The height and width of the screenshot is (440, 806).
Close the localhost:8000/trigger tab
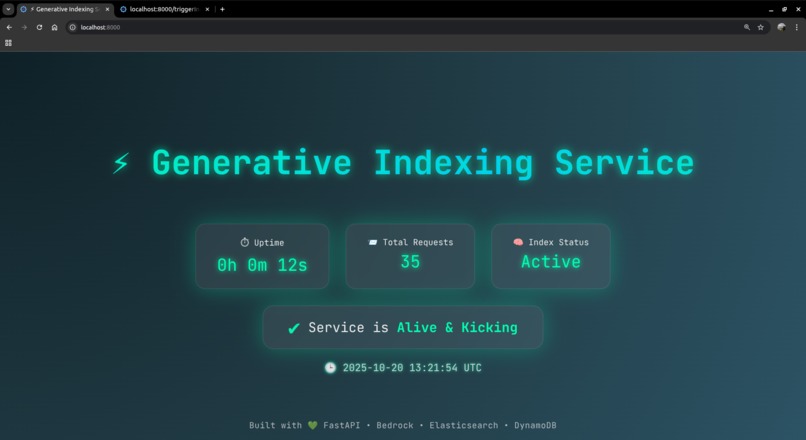207,9
